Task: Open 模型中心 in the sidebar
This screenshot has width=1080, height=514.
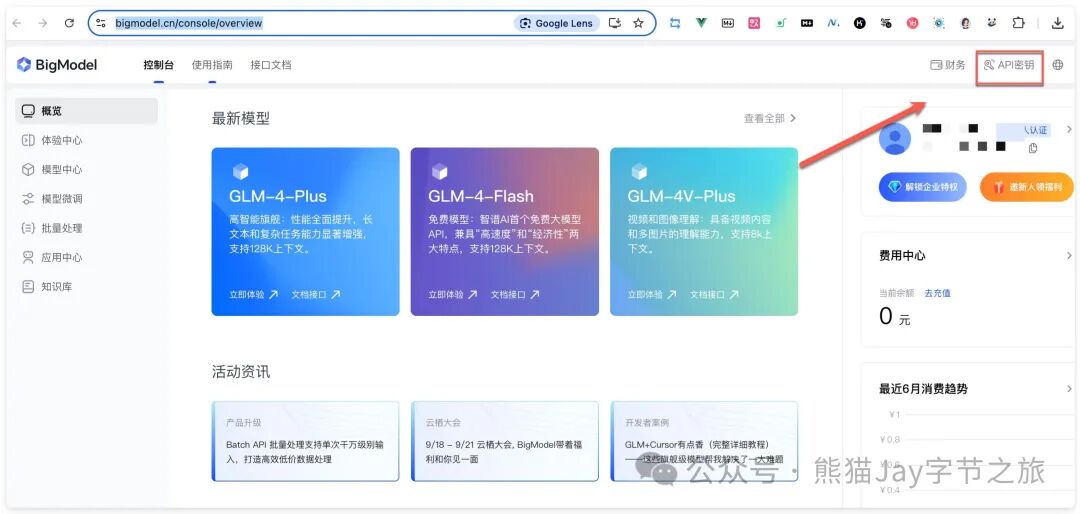Action: click(x=86, y=169)
